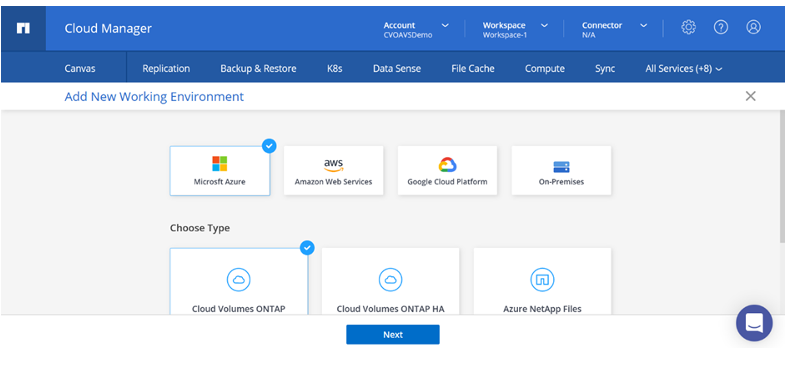
Task: Click the NetApp logo icon
Action: (23, 28)
